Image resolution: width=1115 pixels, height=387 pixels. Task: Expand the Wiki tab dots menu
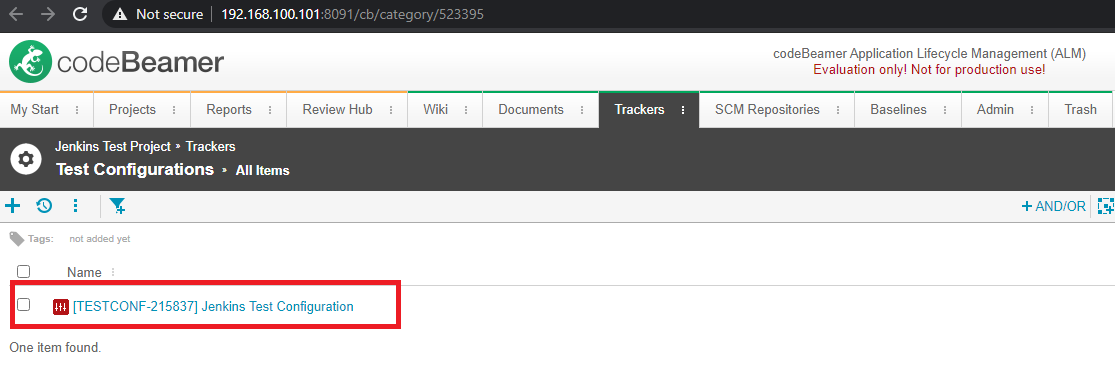pyautogui.click(x=466, y=110)
